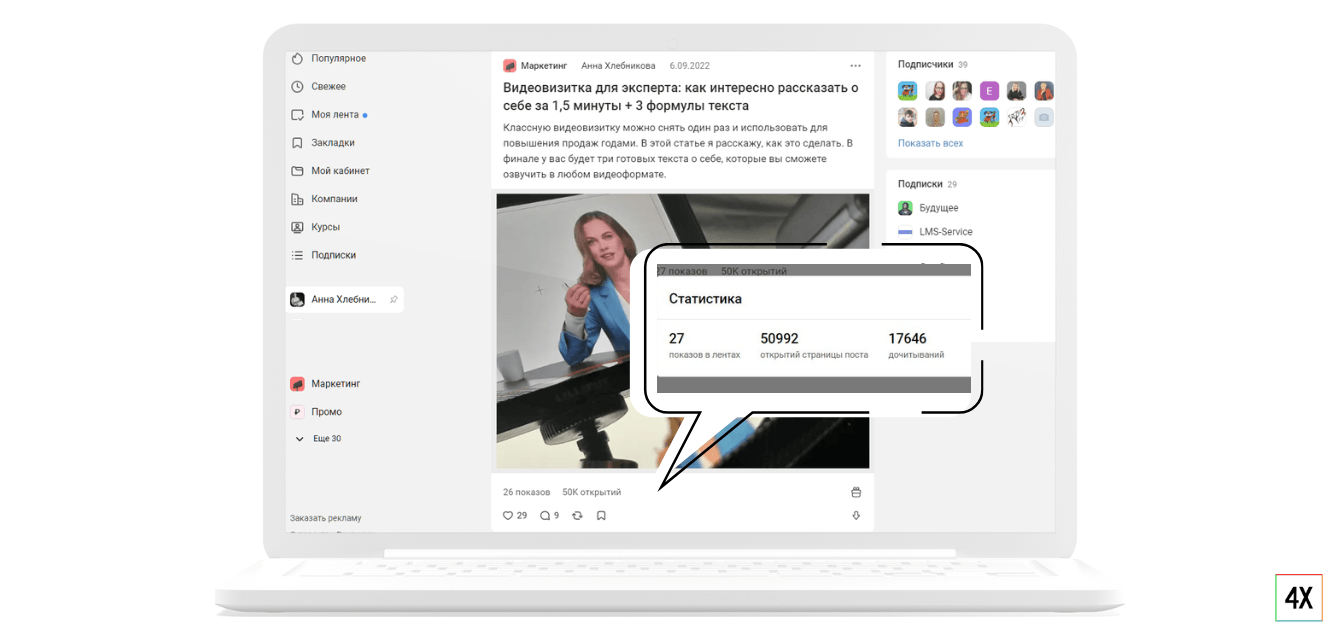Open the Курсы section
This screenshot has width=1340, height=640.
(x=315, y=227)
